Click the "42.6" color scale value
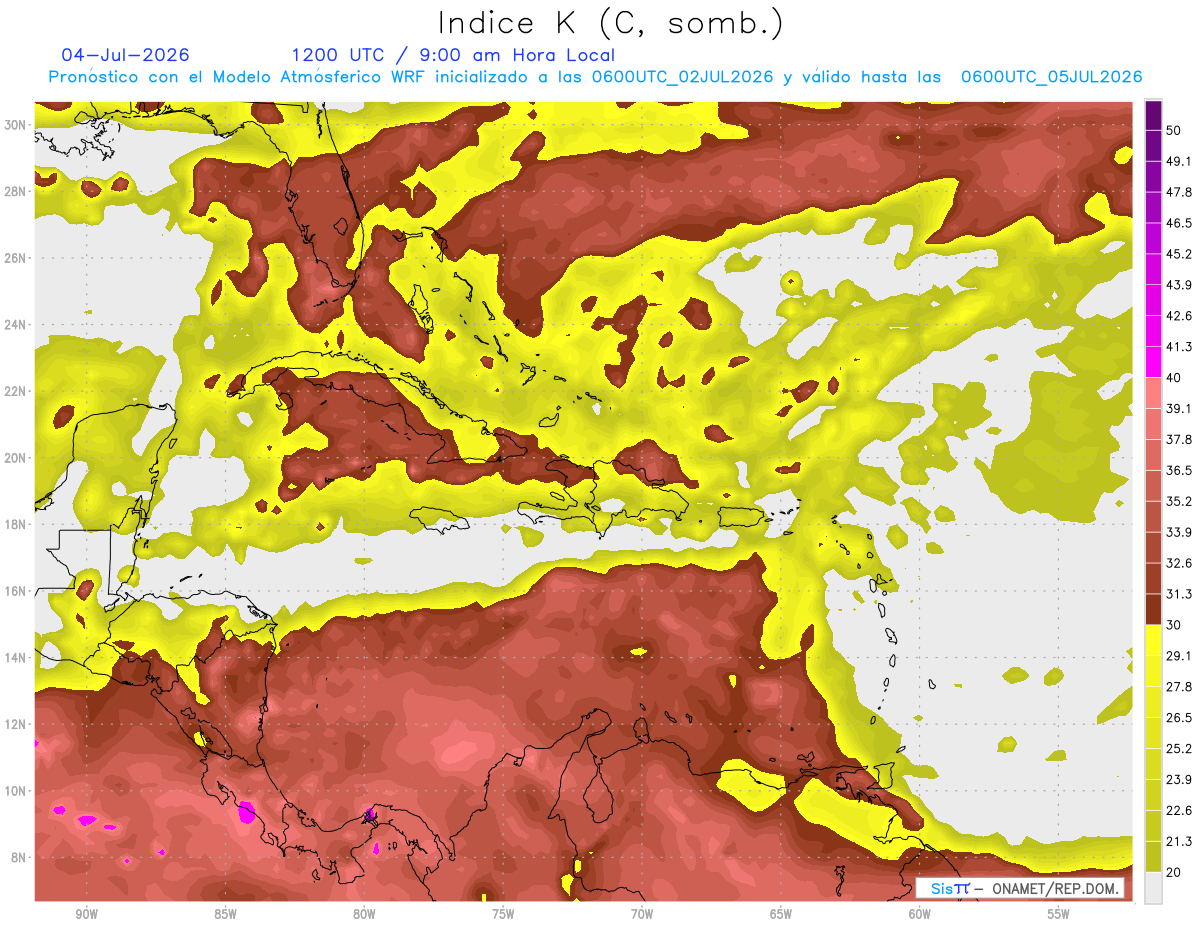Image resolution: width=1200 pixels, height=927 pixels. pos(1178,316)
